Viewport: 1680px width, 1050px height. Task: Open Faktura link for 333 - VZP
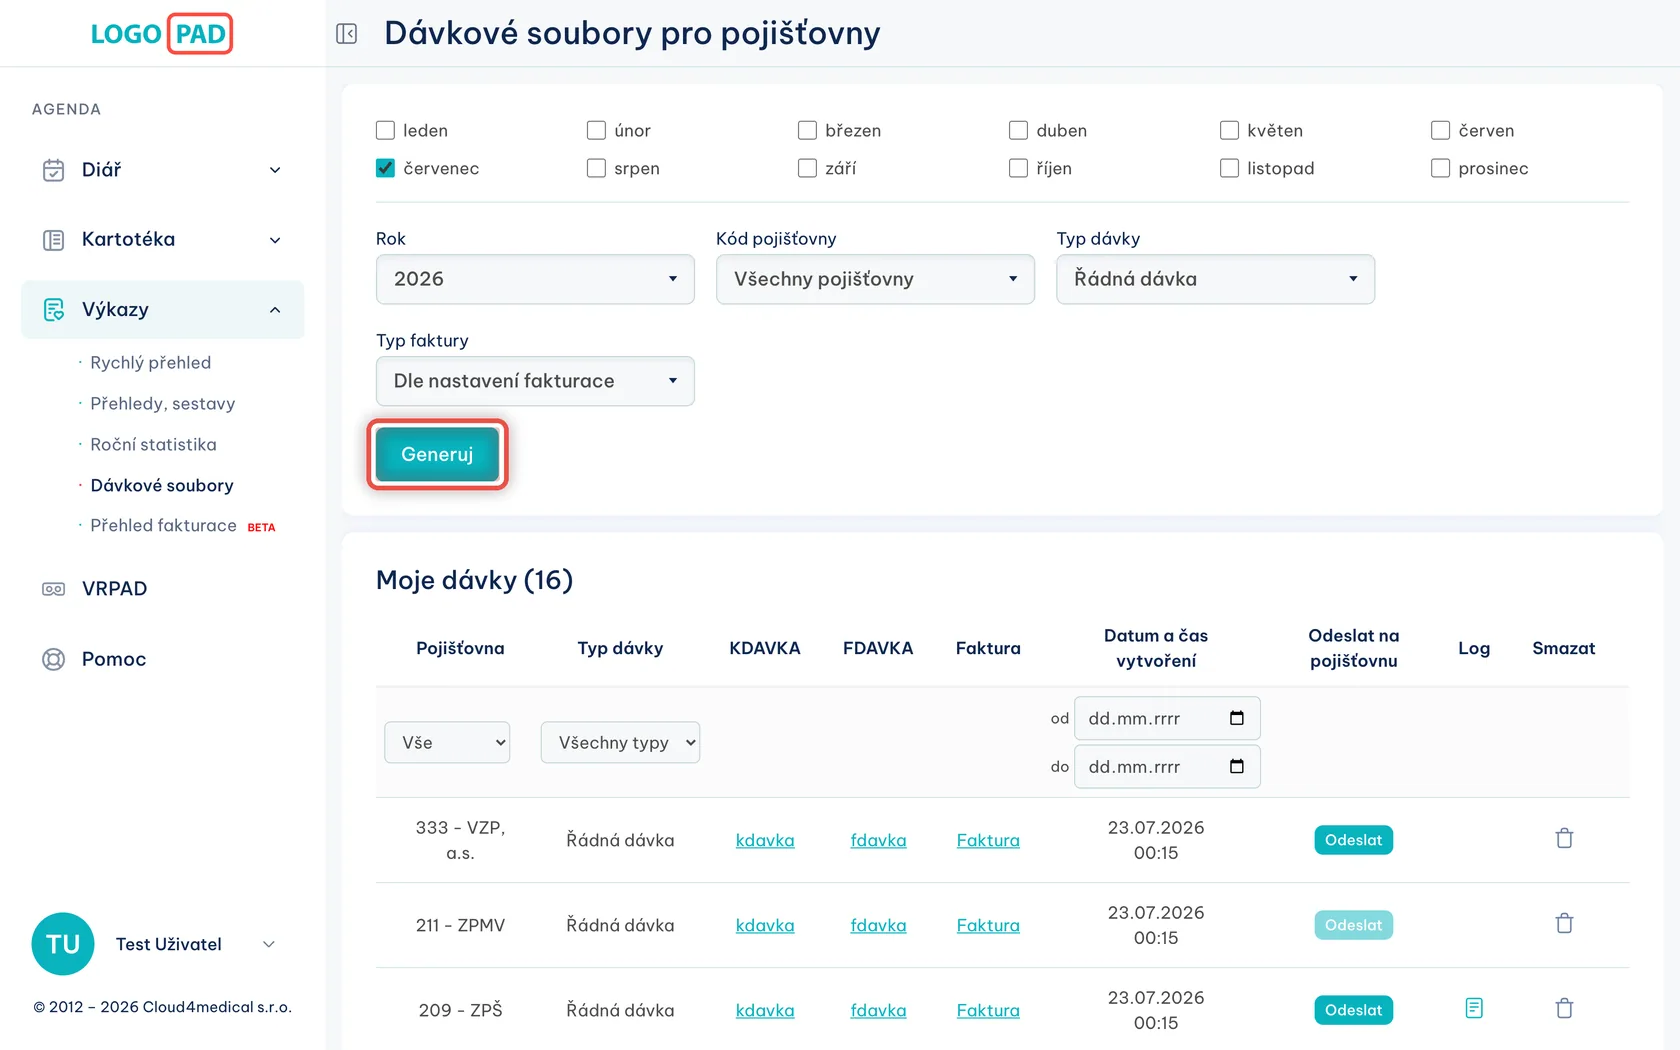988,840
